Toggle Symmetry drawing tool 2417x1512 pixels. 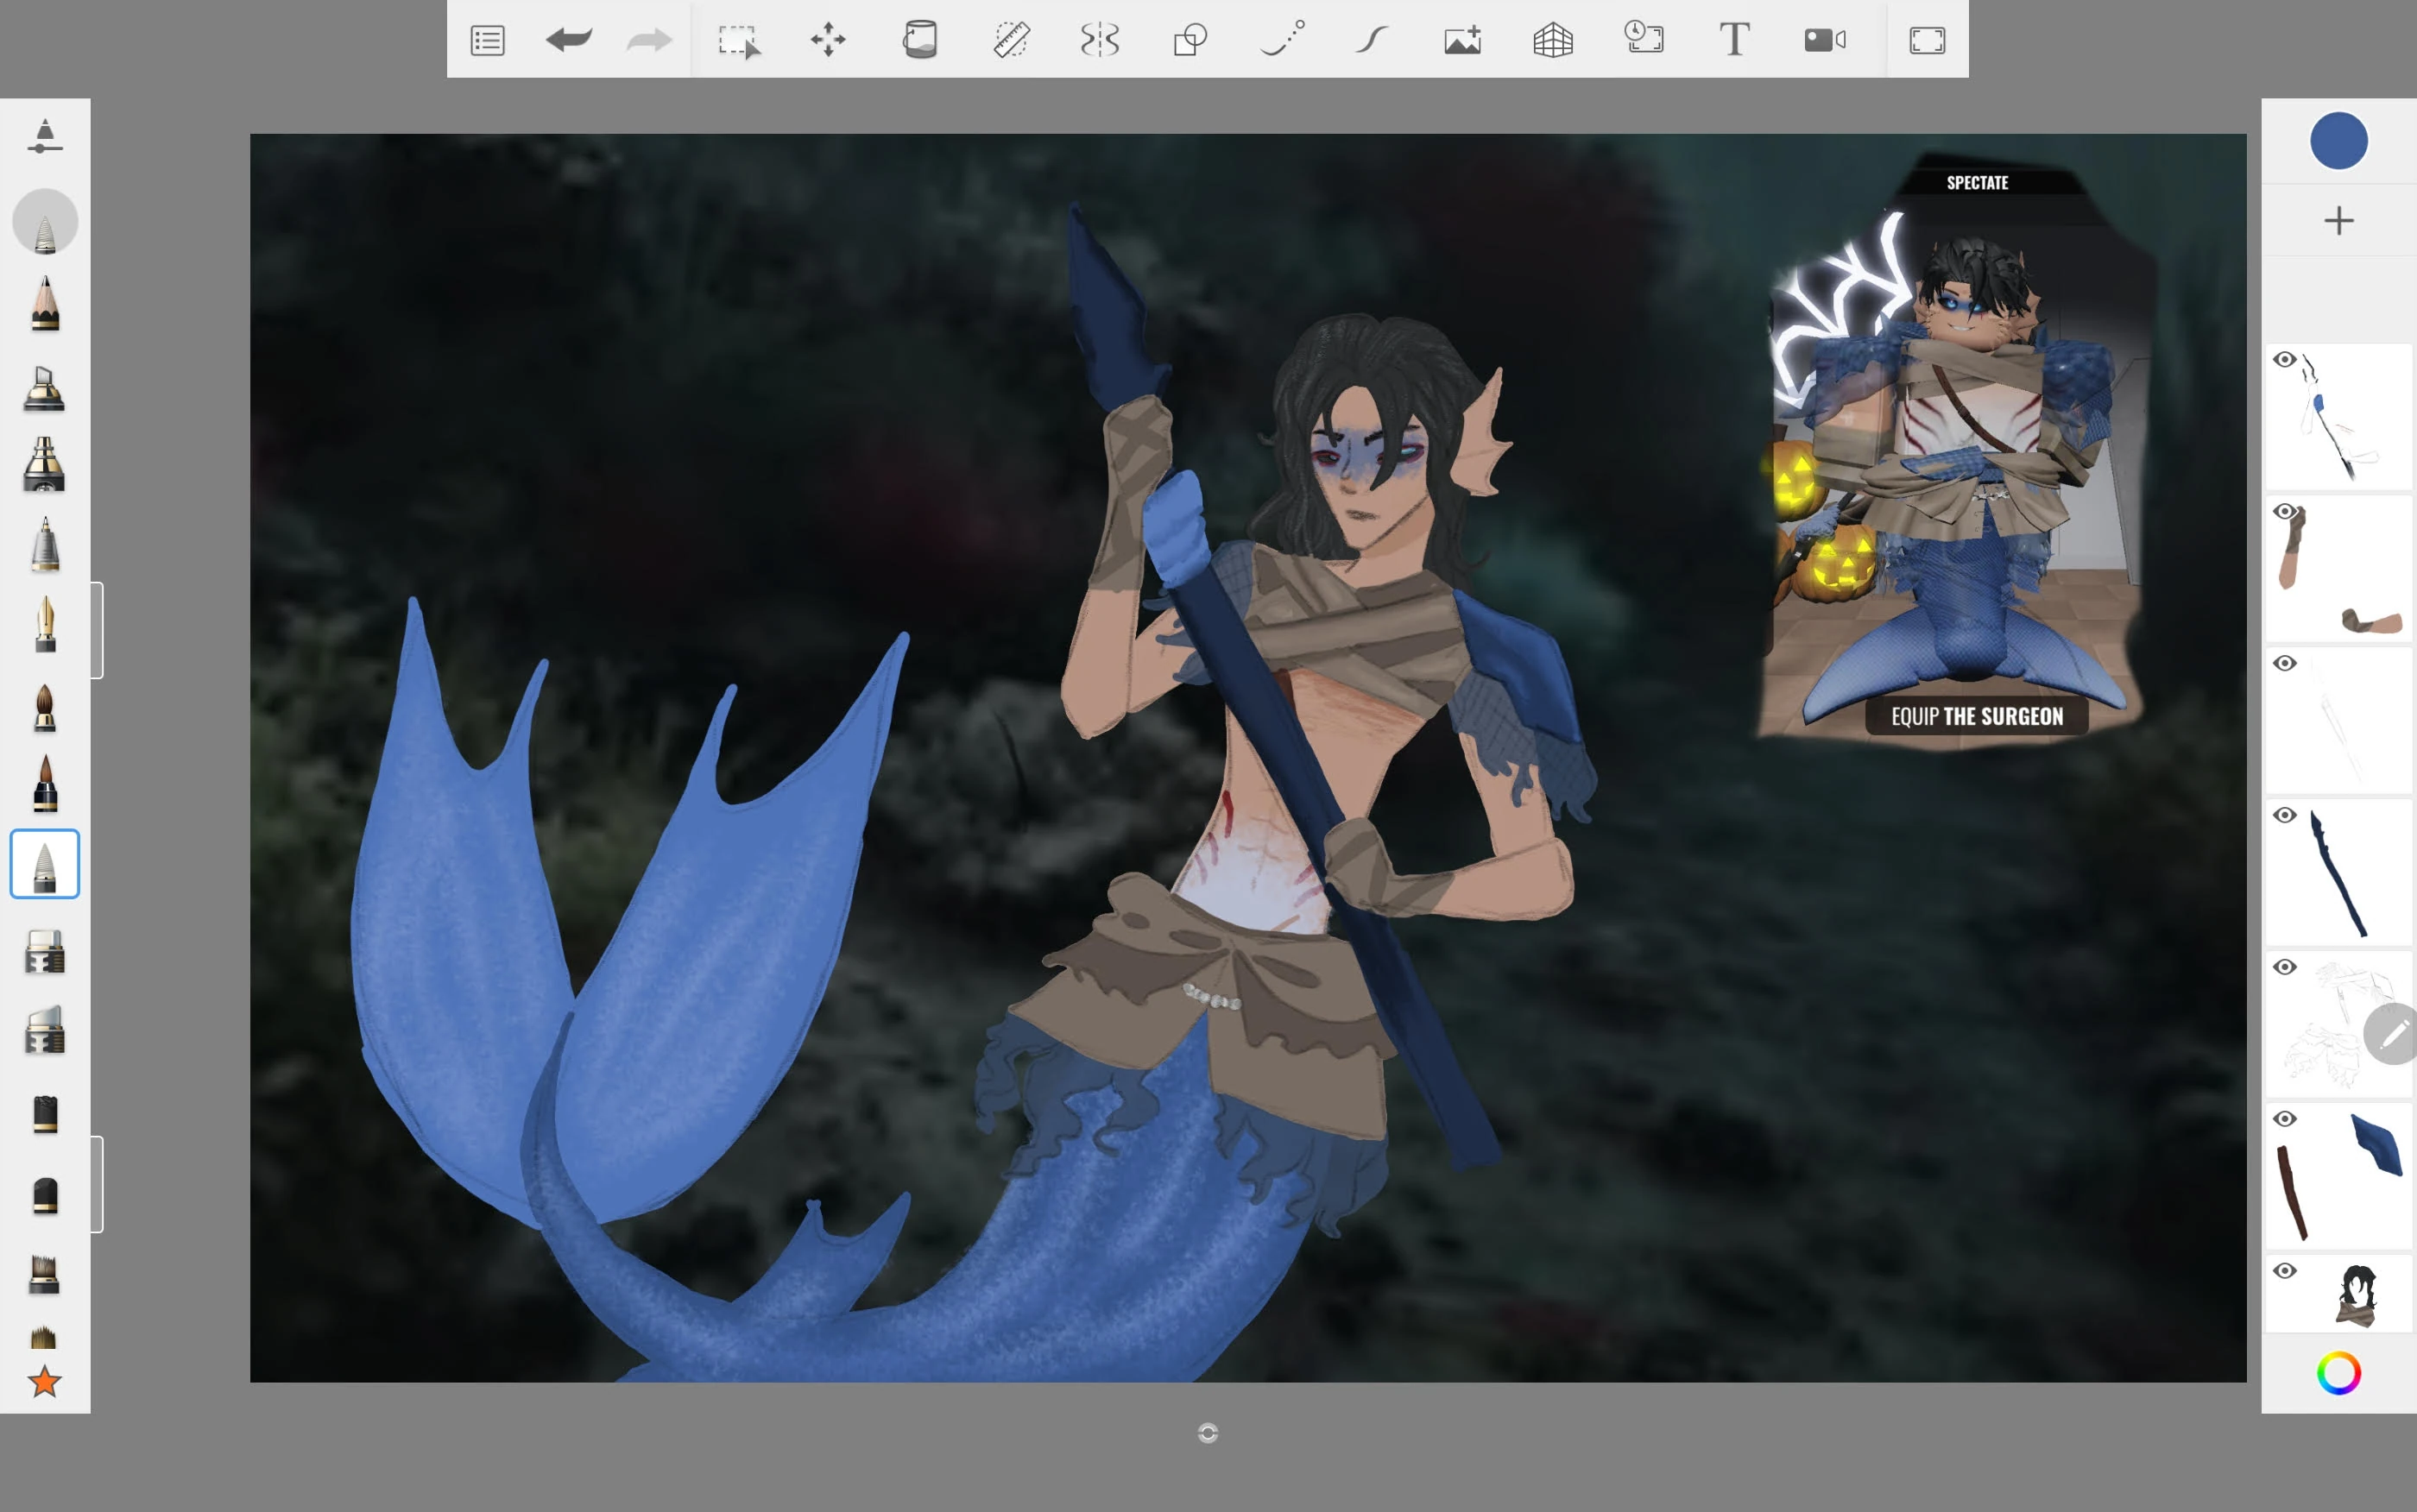click(x=1100, y=40)
